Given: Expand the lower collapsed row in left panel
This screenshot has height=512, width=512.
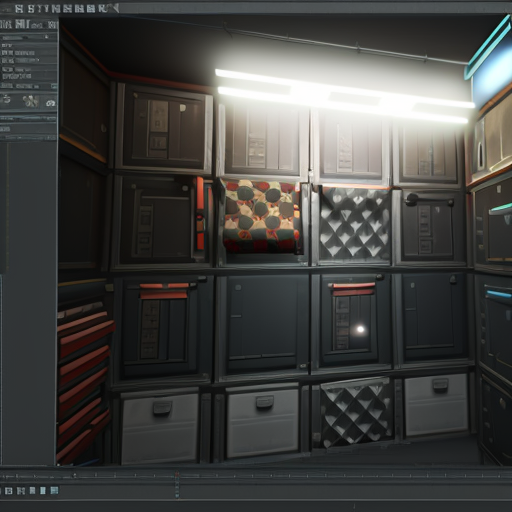Looking at the screenshot, I should click(x=28, y=129).
